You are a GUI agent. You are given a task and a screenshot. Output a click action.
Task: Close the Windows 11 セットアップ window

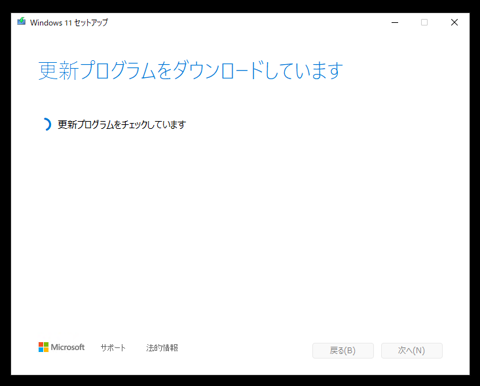454,22
